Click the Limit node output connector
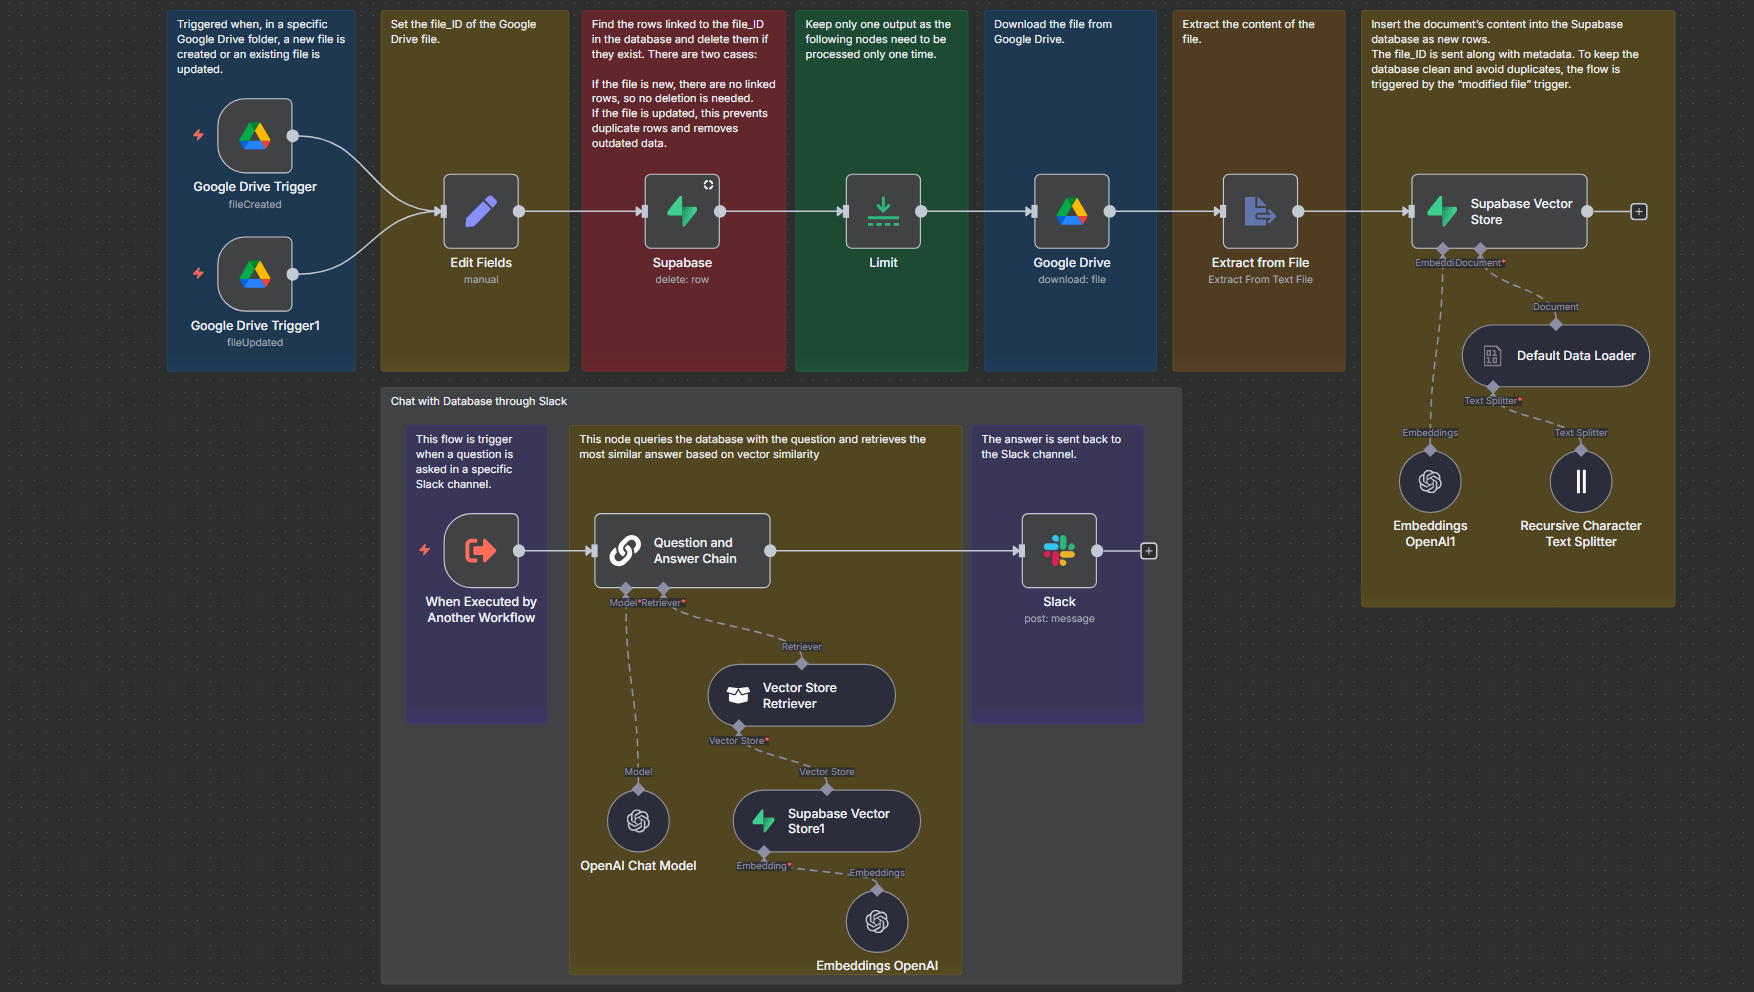The image size is (1754, 992). [x=921, y=212]
